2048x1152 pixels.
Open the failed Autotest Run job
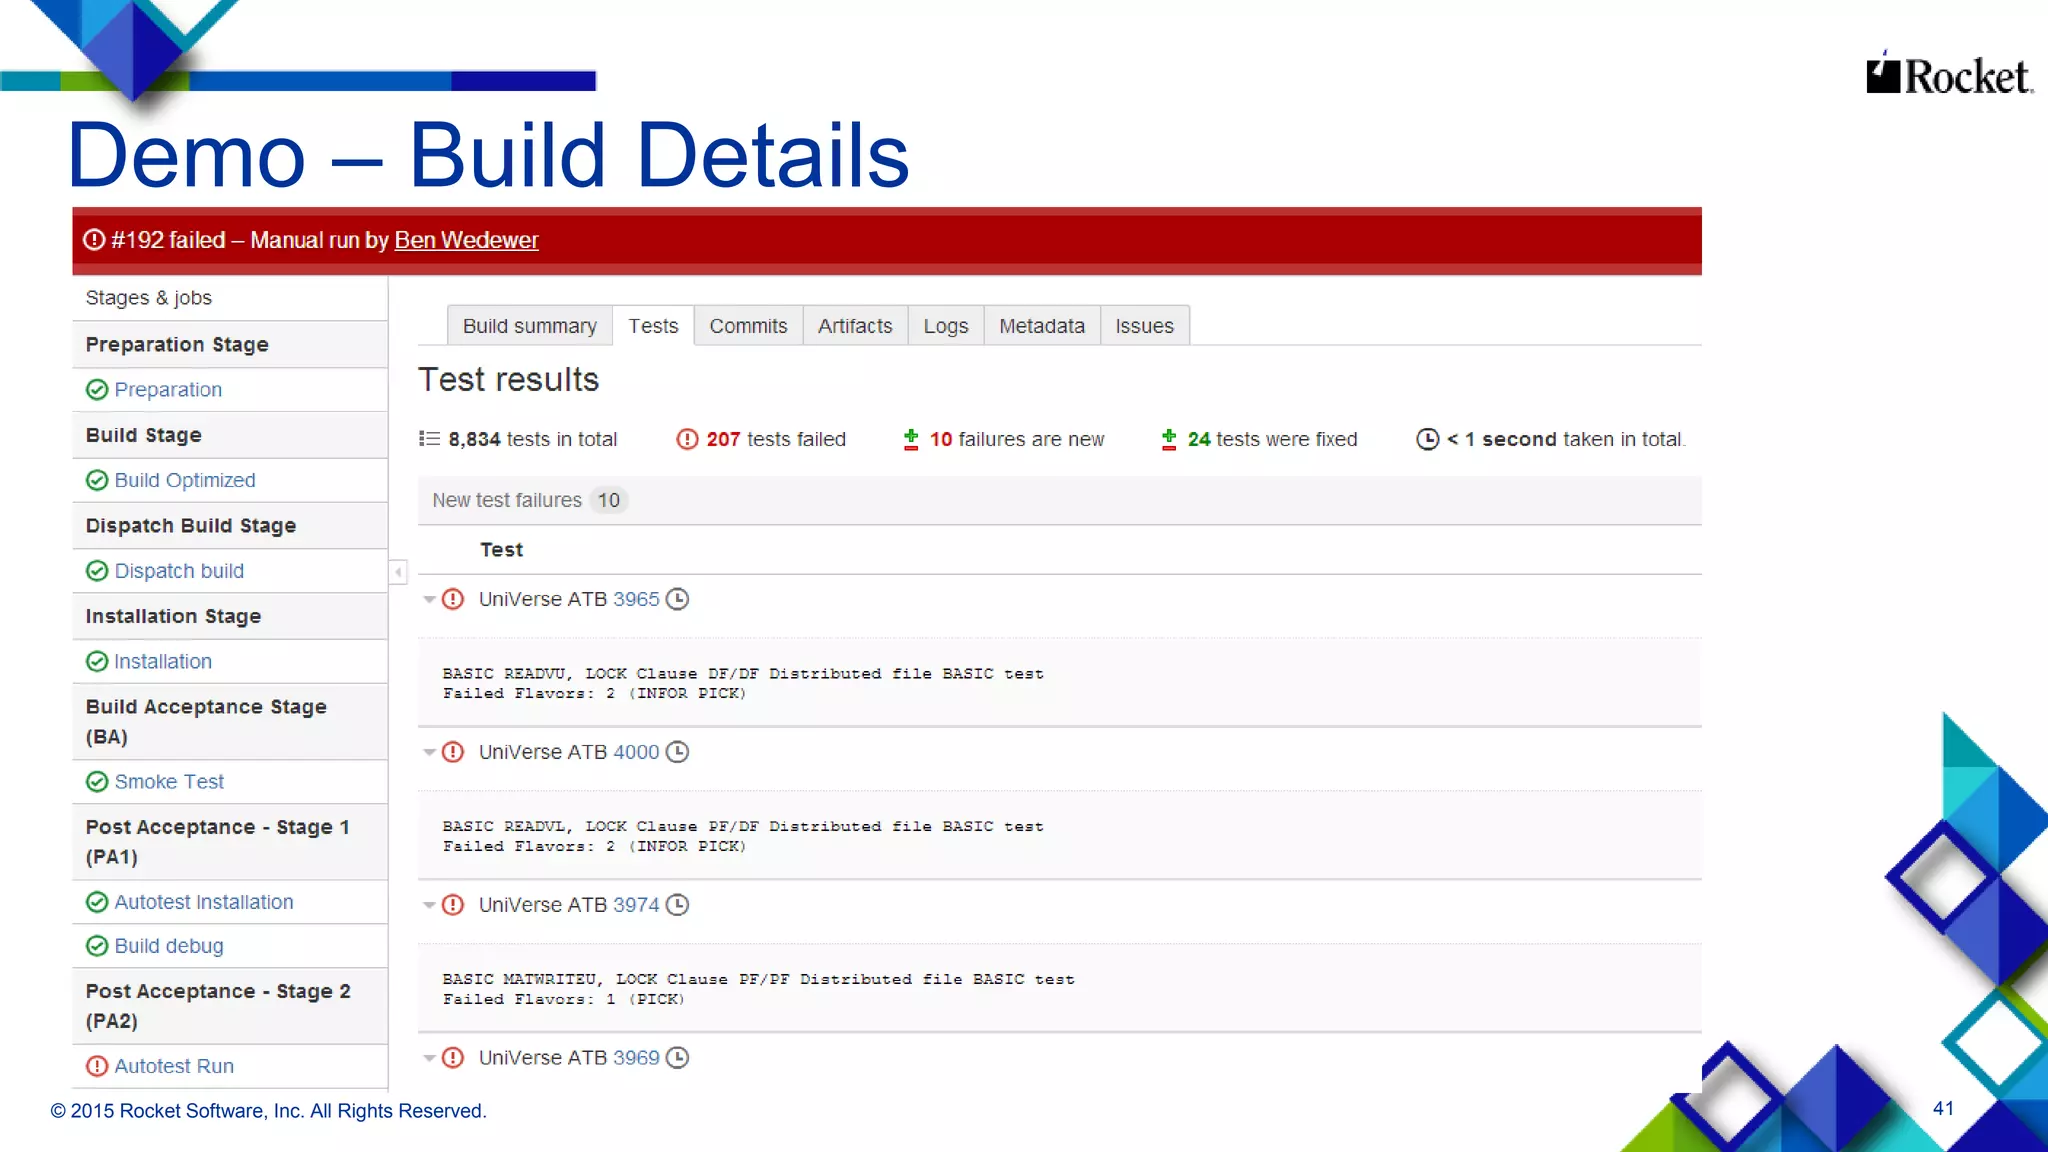[174, 1066]
